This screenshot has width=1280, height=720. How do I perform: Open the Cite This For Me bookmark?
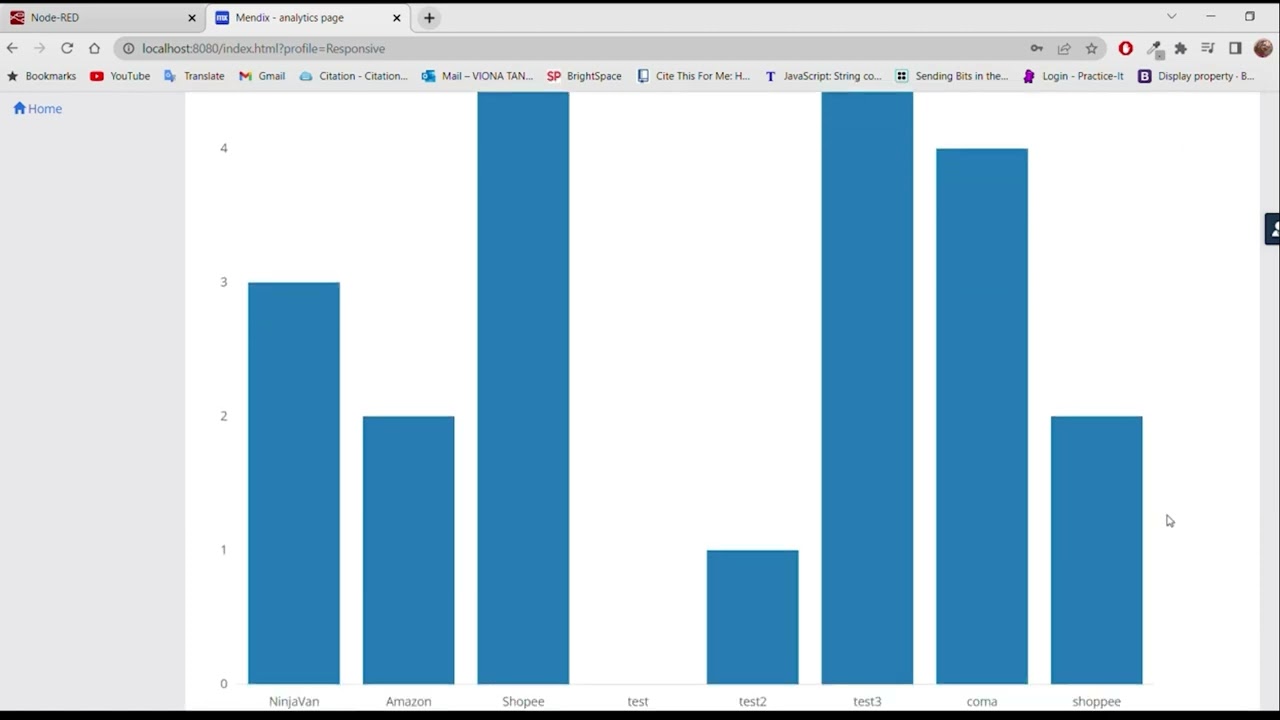pyautogui.click(x=693, y=76)
